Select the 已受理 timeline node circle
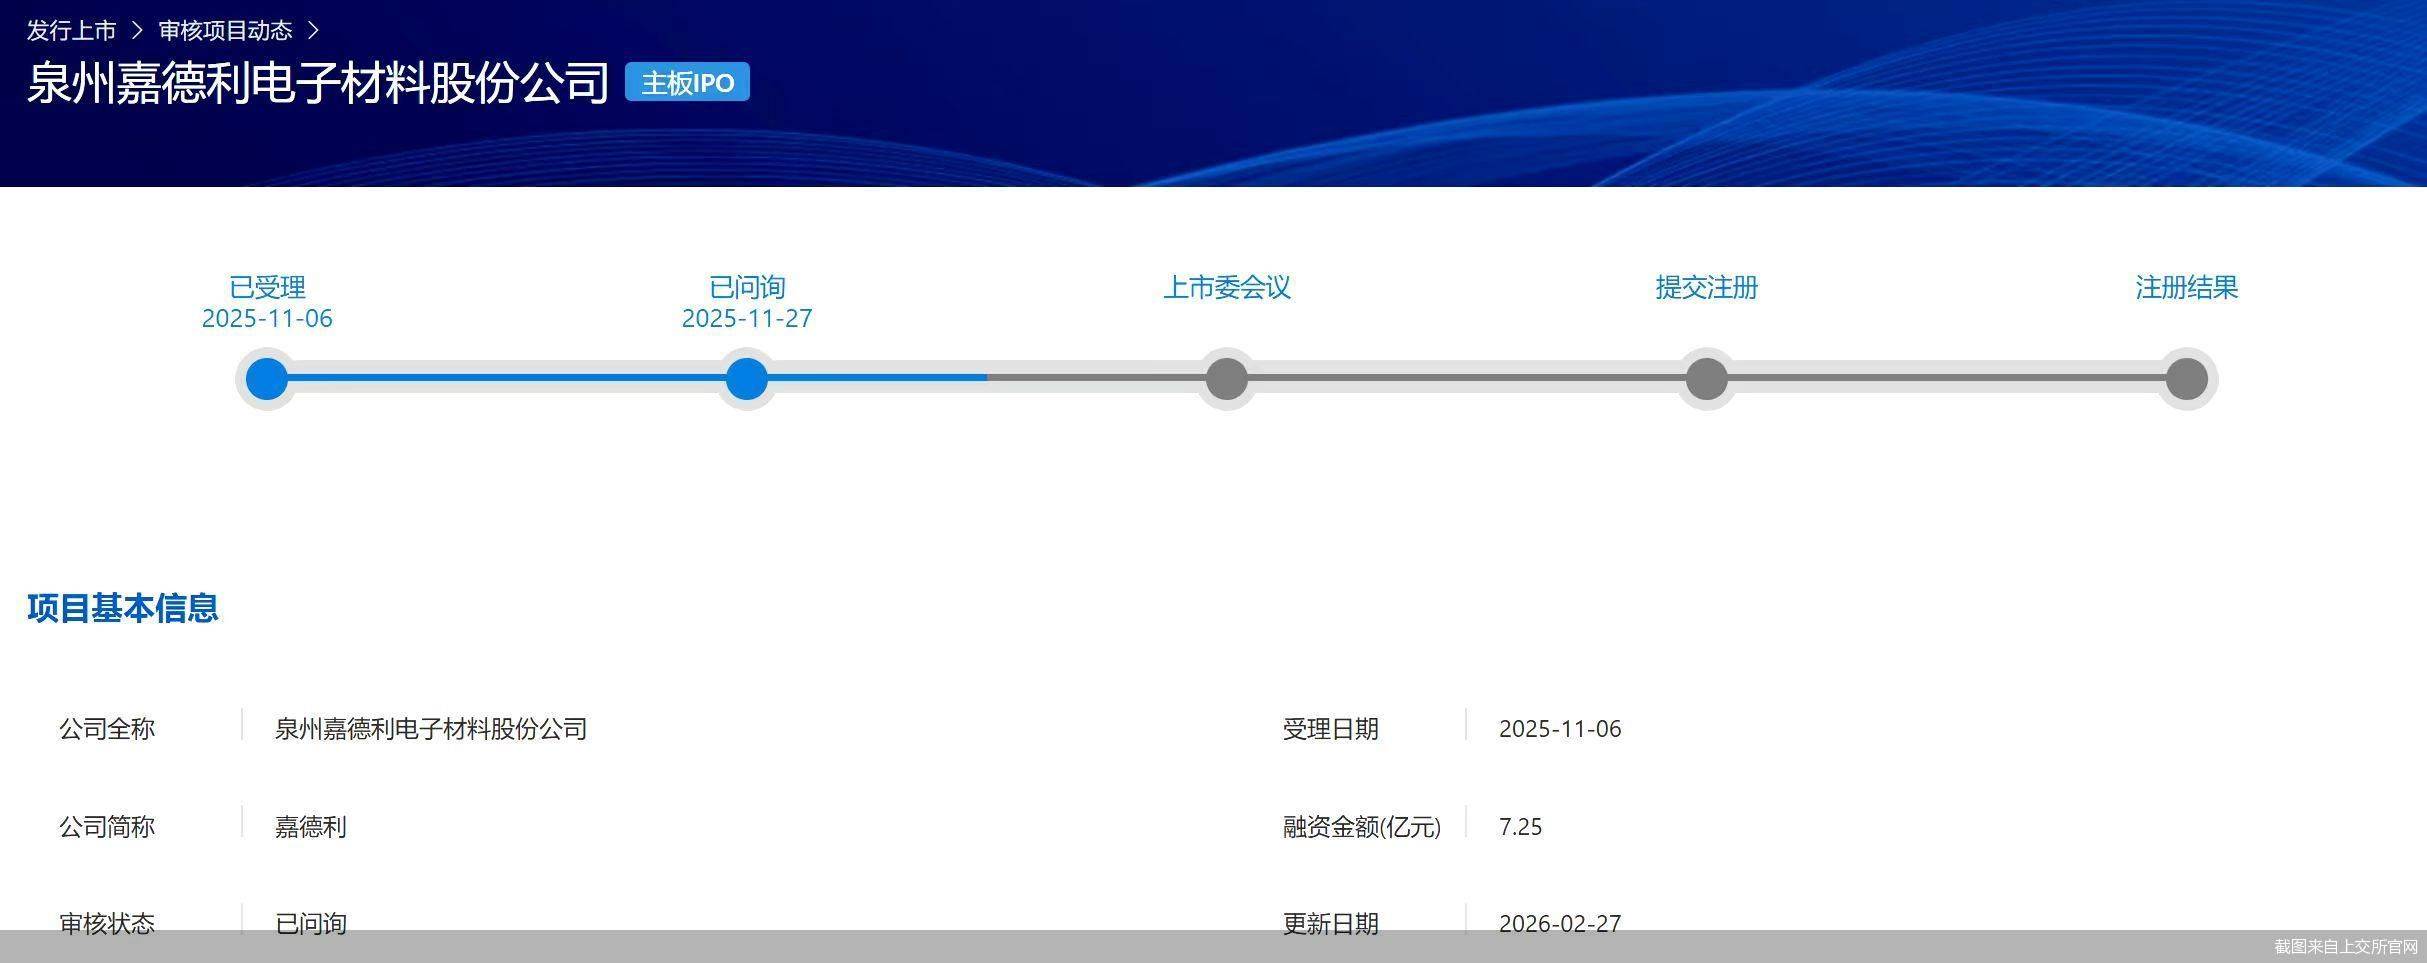The width and height of the screenshot is (2427, 963). pyautogui.click(x=267, y=379)
